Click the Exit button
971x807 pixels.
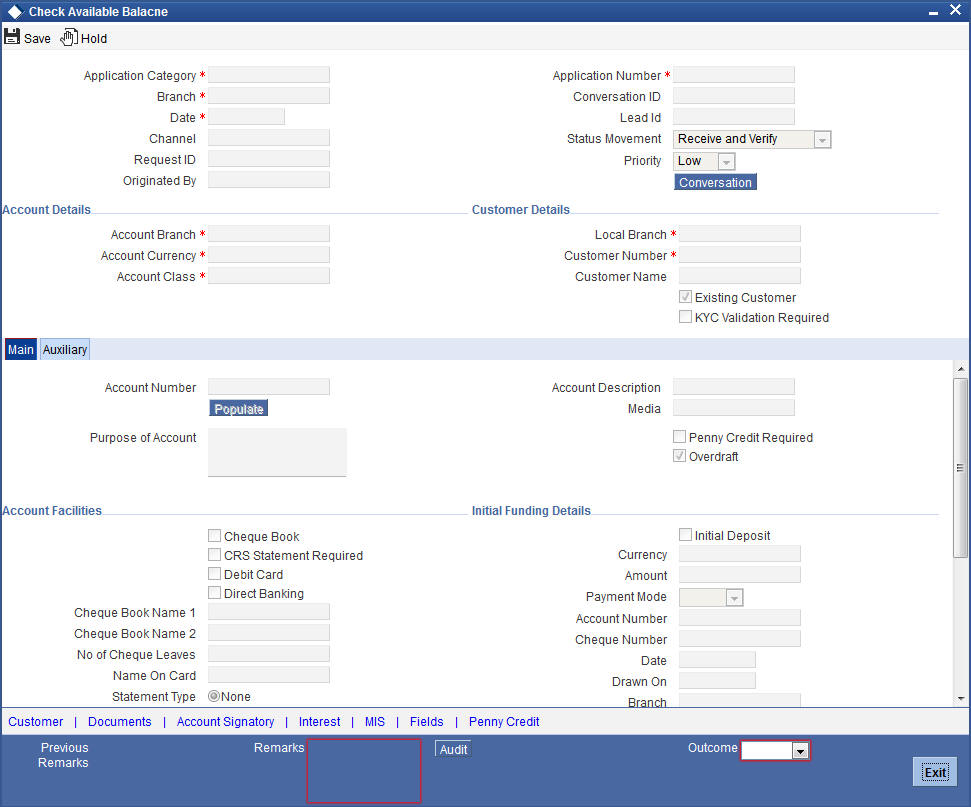[x=935, y=772]
